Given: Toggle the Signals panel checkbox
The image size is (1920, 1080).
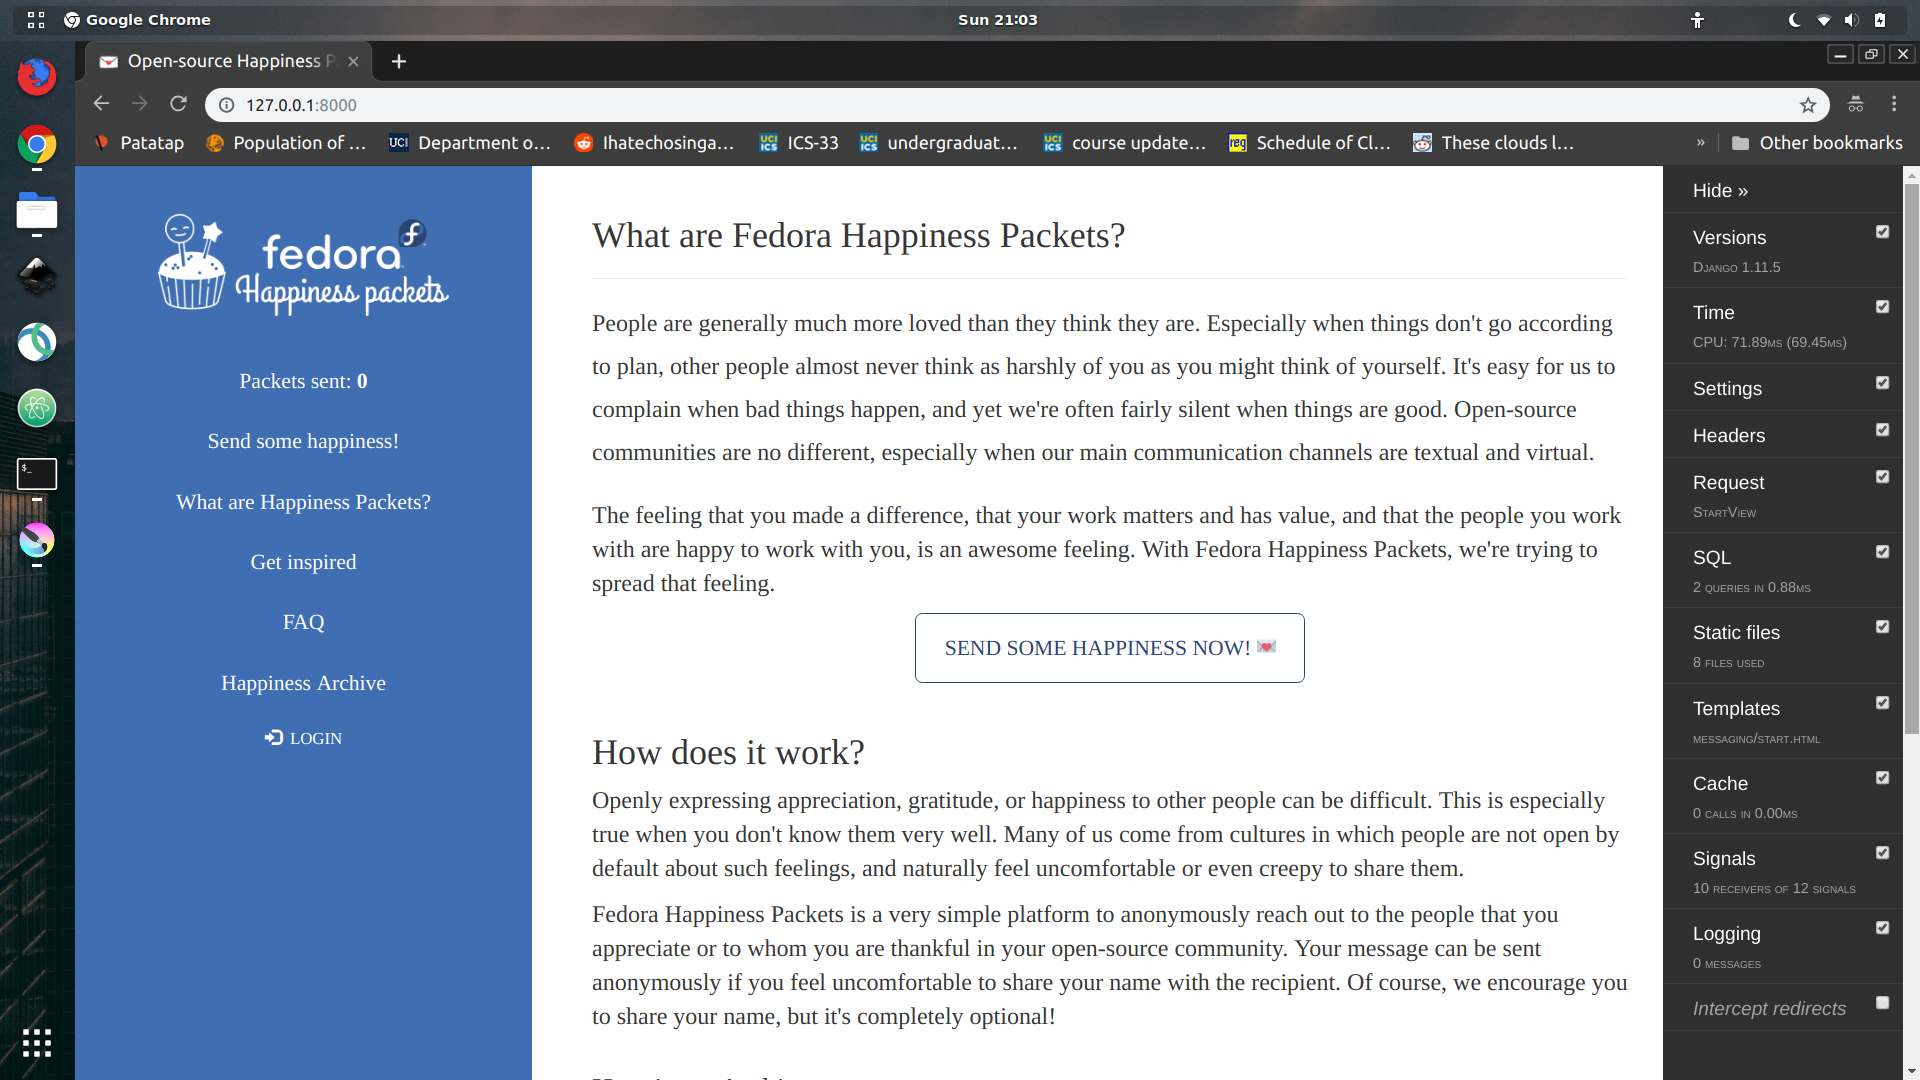Looking at the screenshot, I should click(1883, 853).
